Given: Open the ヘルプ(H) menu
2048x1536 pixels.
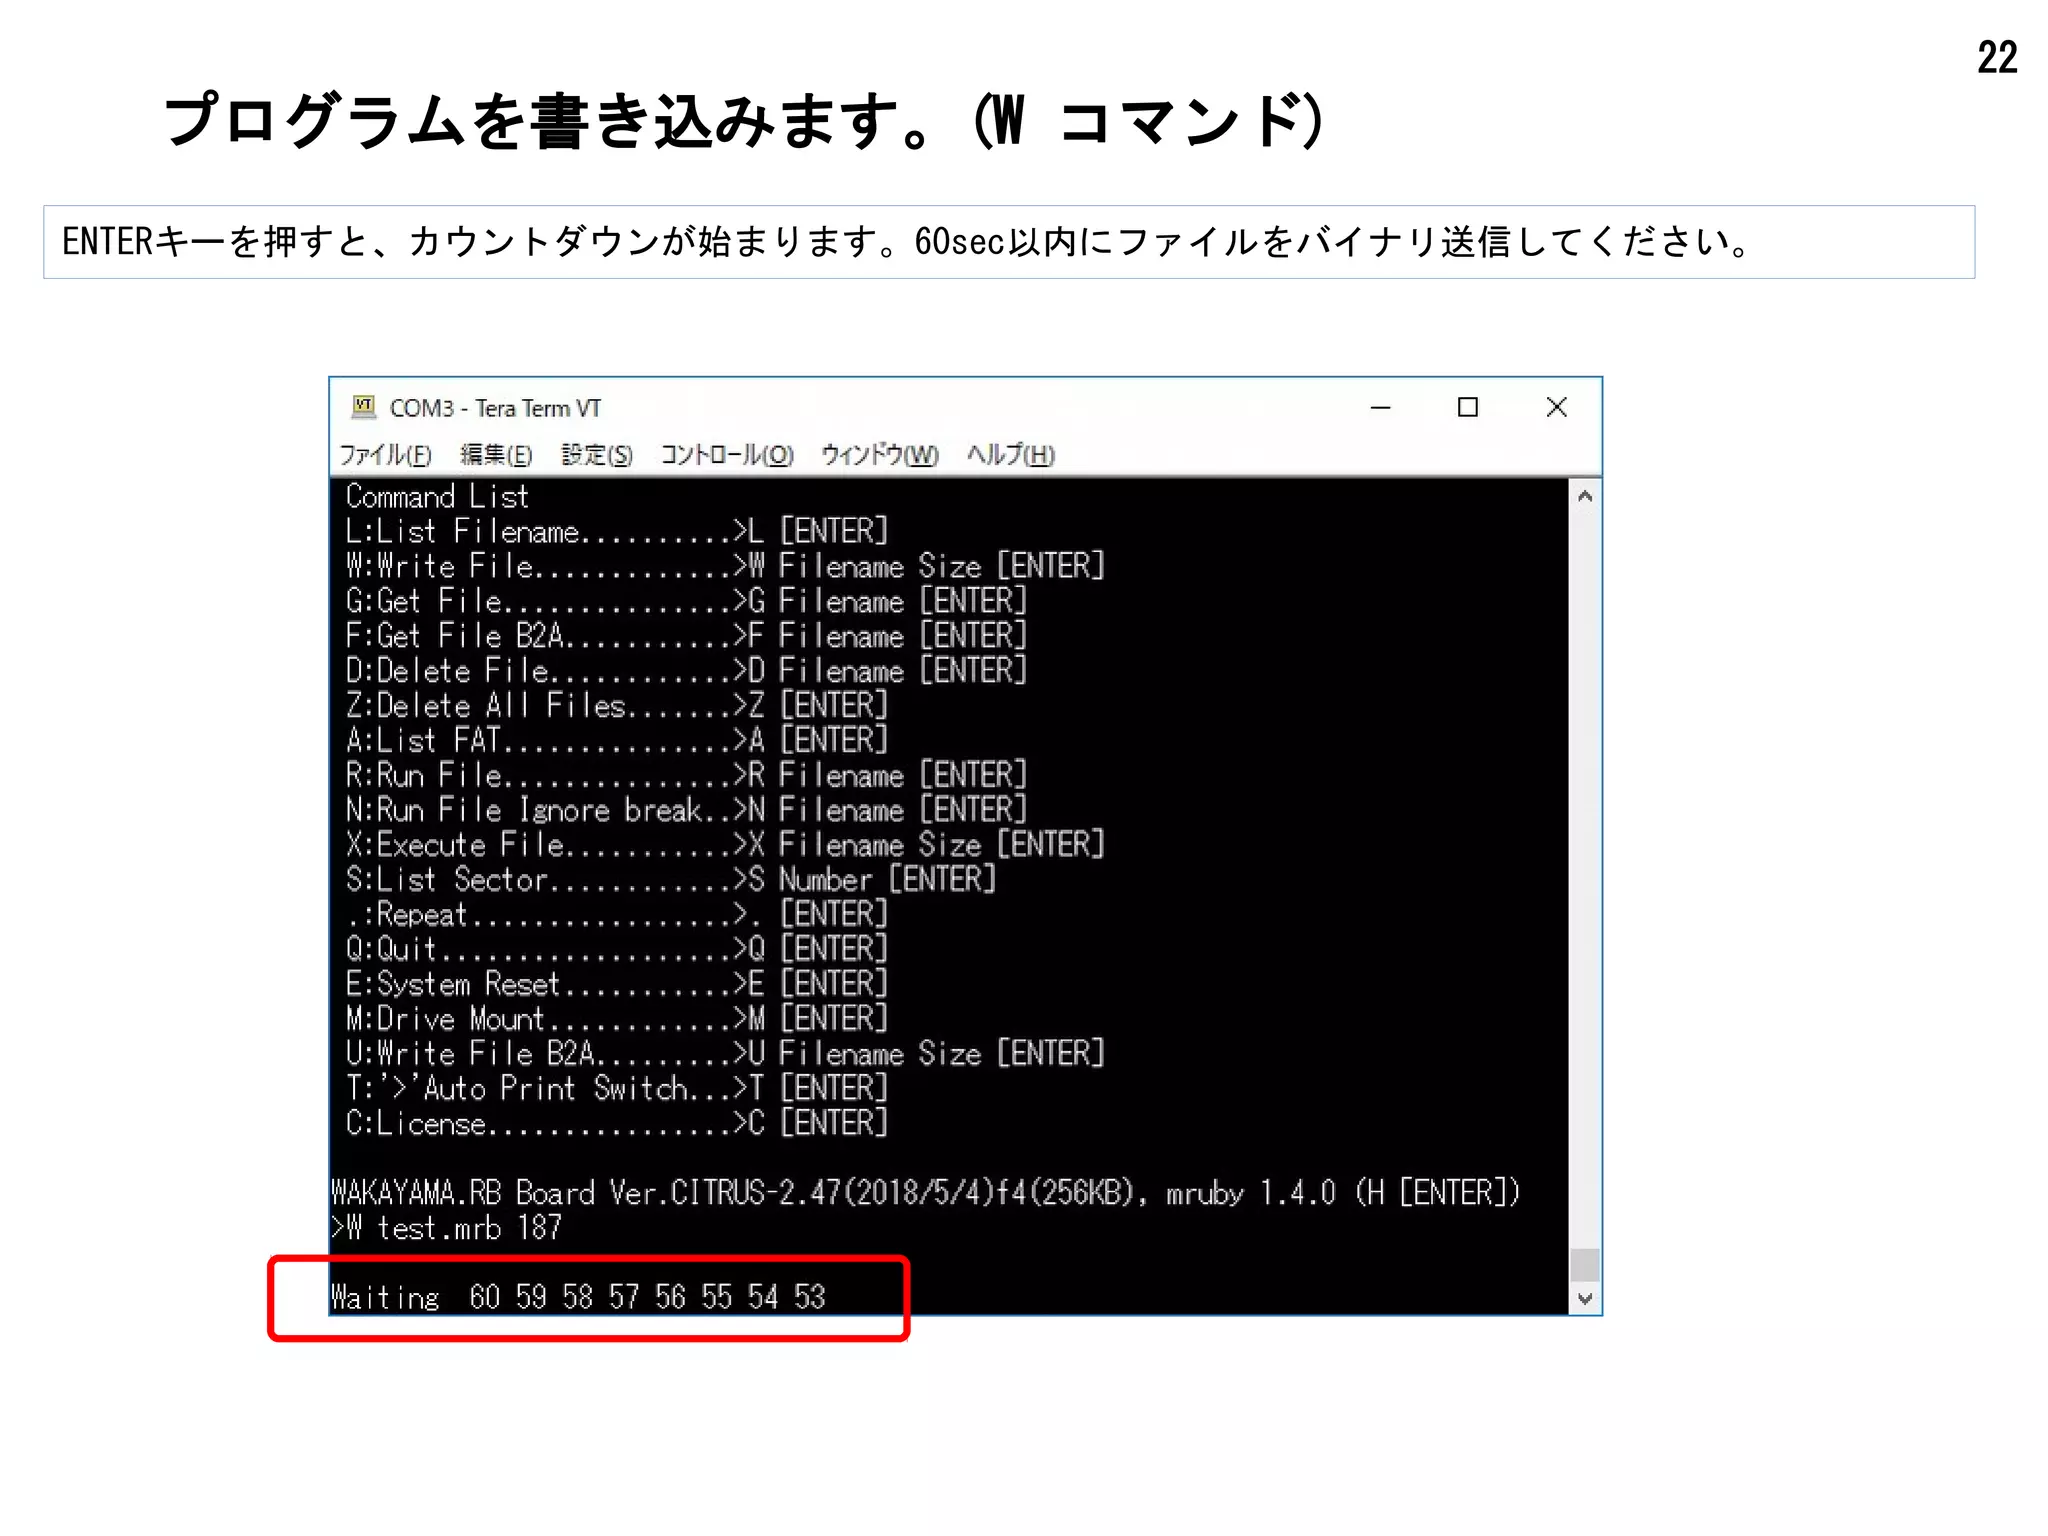Looking at the screenshot, I should point(1011,455).
